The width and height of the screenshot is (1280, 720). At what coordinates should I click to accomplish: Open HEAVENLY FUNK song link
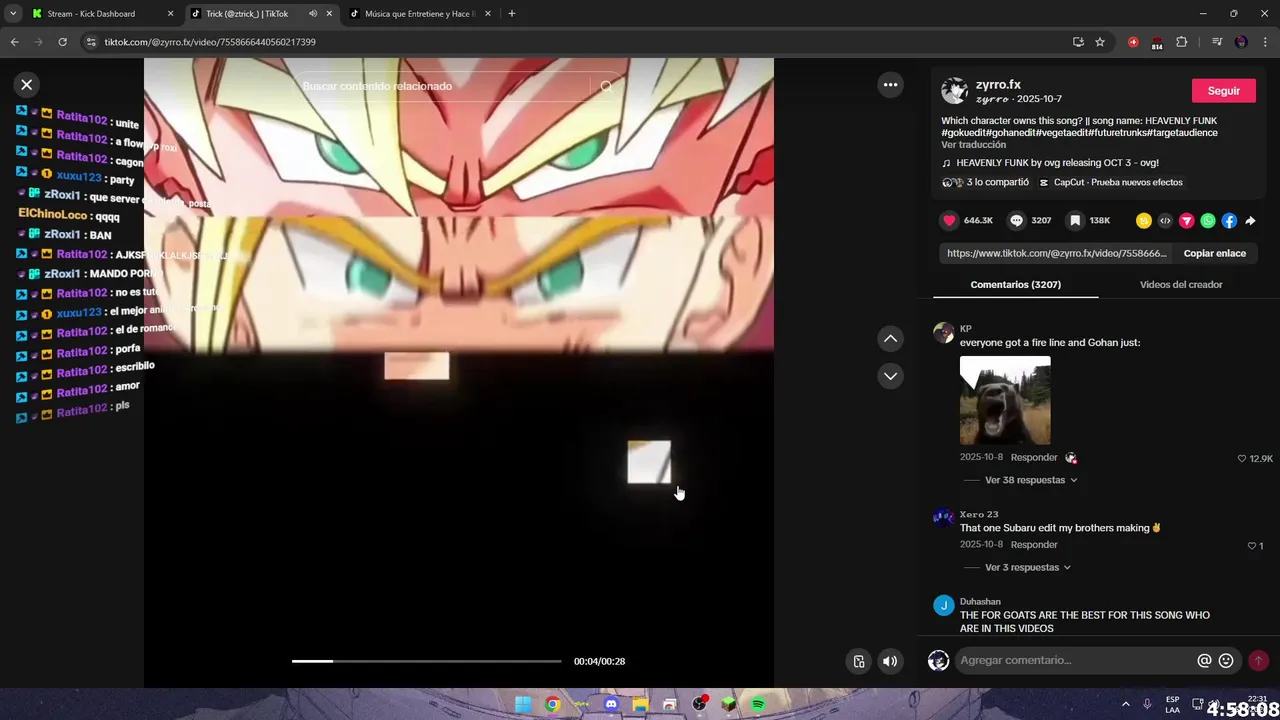1050,163
